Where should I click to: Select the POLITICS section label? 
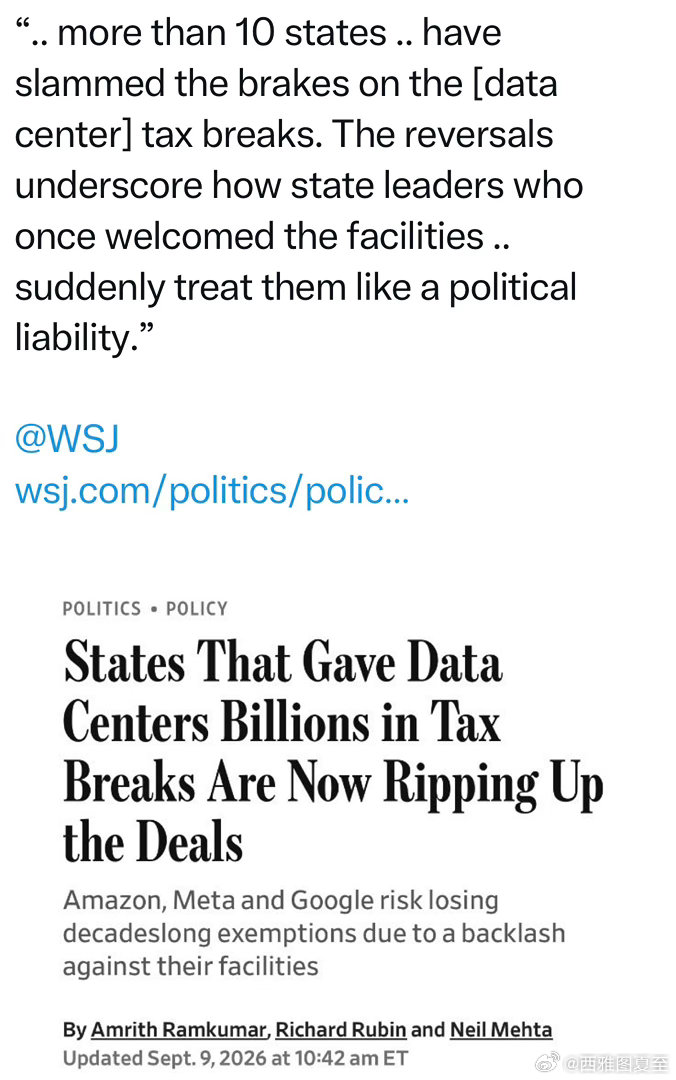[101, 609]
